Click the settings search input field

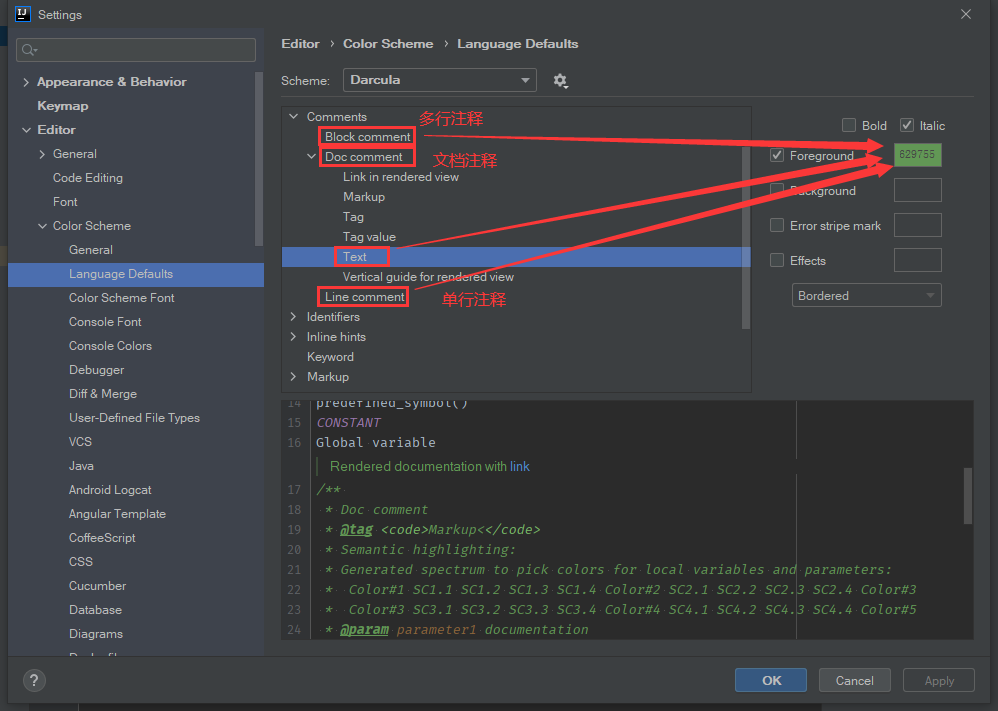coord(136,50)
